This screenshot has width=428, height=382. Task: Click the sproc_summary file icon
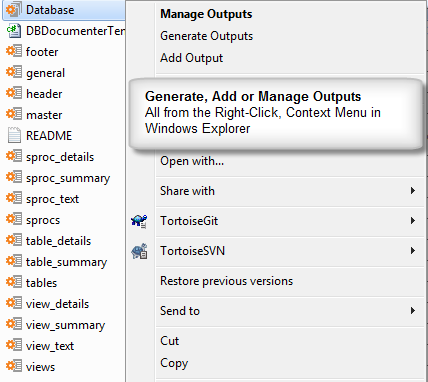(14, 178)
